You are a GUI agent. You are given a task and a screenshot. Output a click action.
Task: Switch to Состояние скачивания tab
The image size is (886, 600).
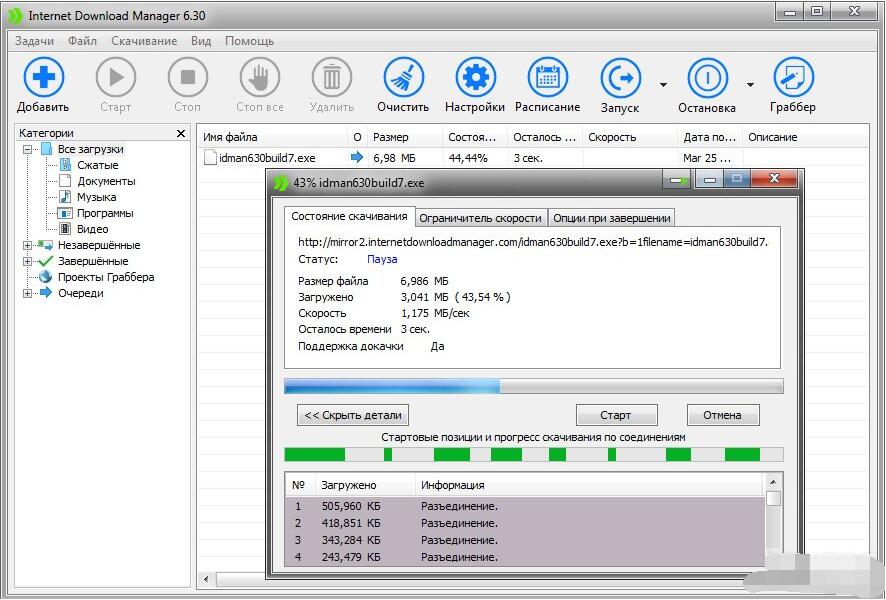coord(349,216)
